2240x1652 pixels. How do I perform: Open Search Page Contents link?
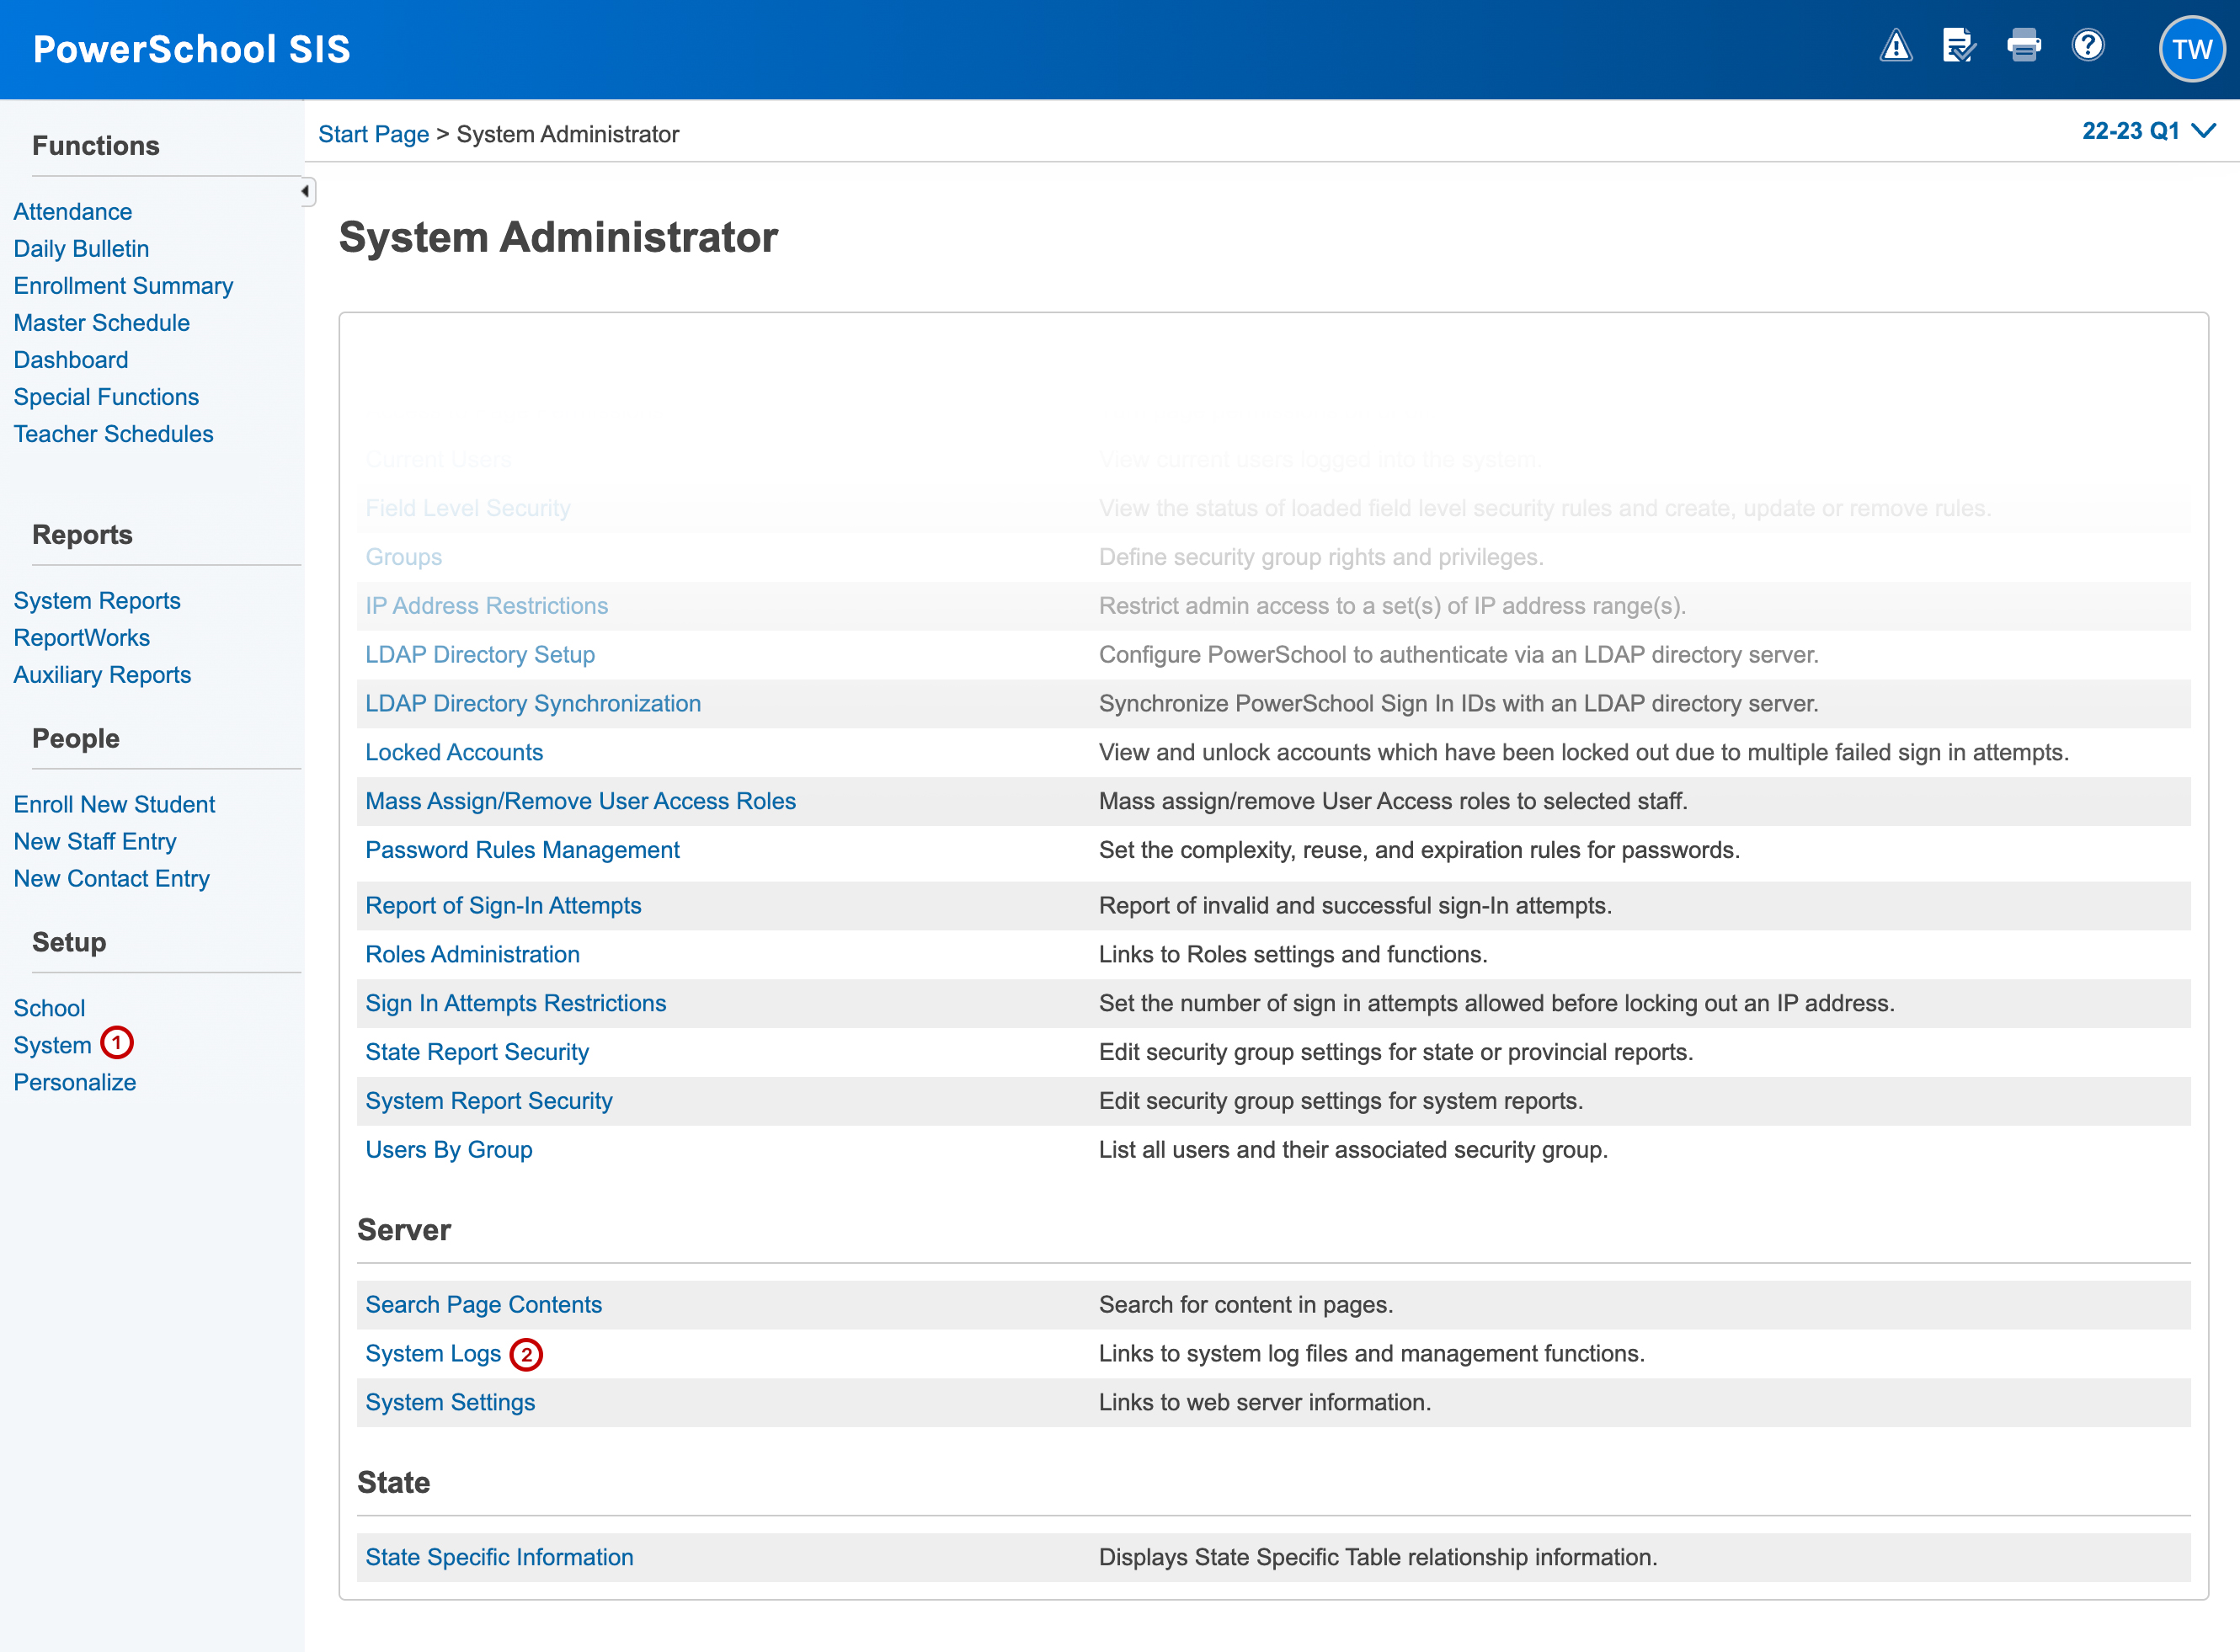484,1306
